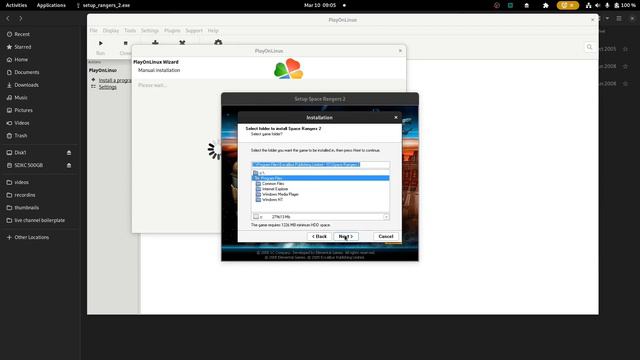Select the Internet Explorer folder

pos(275,189)
